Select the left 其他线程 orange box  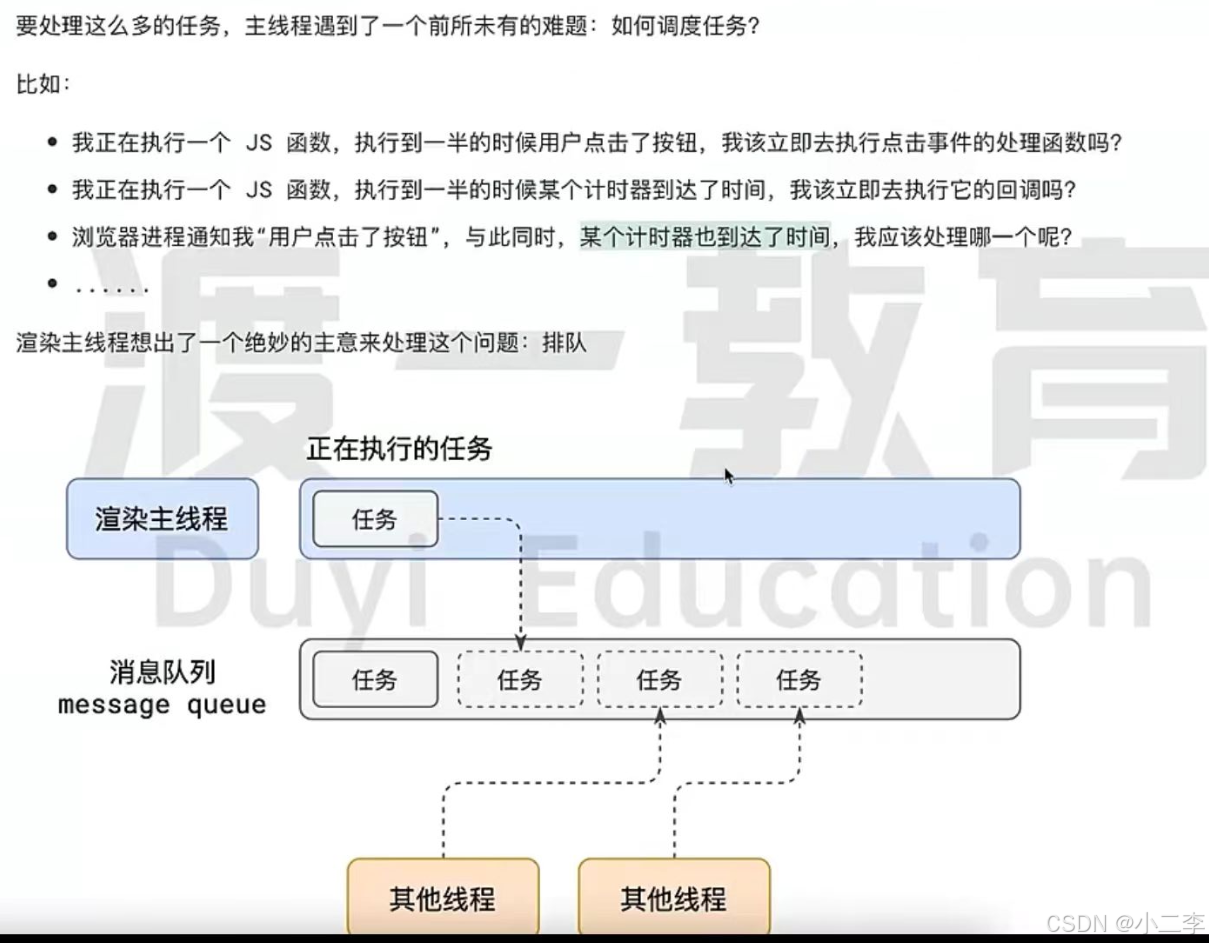click(x=443, y=898)
